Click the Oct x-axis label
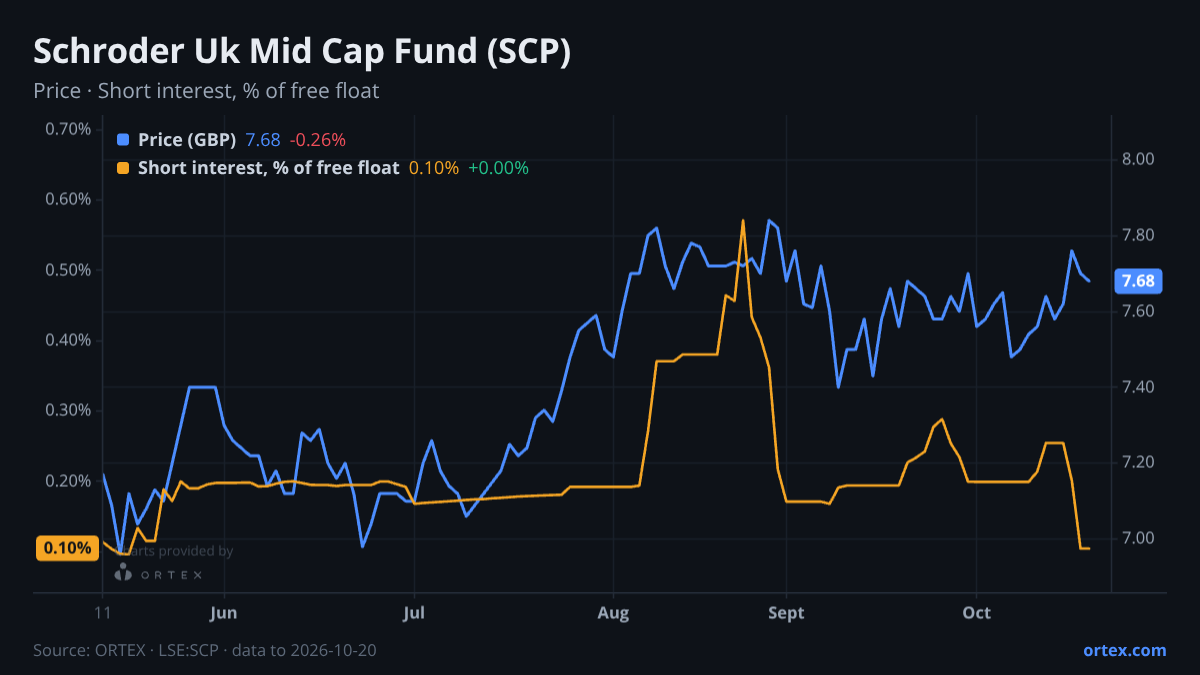Image resolution: width=1200 pixels, height=675 pixels. (976, 612)
